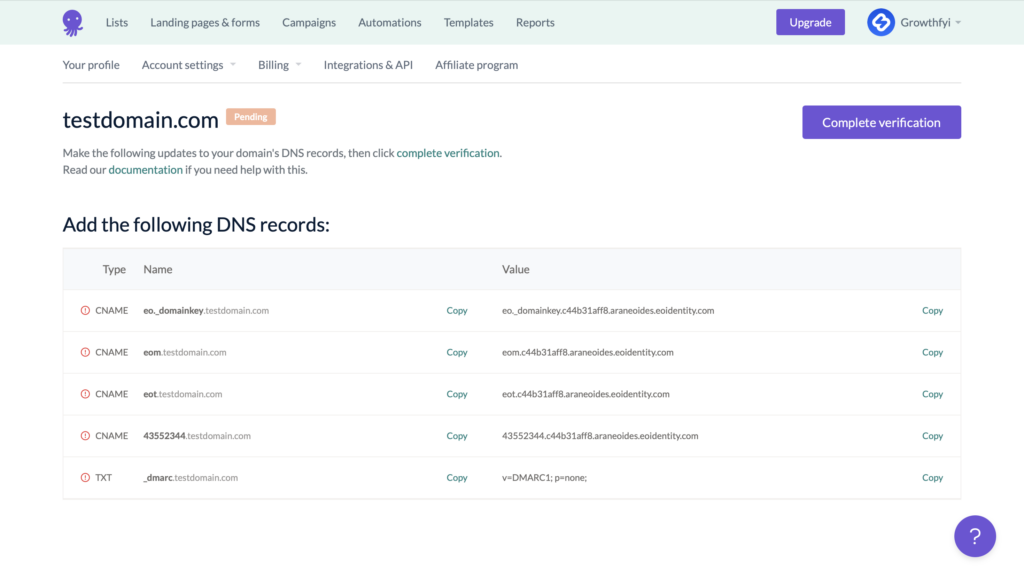Switch to Integrations & API tab
The image size is (1024, 585).
pyautogui.click(x=368, y=65)
